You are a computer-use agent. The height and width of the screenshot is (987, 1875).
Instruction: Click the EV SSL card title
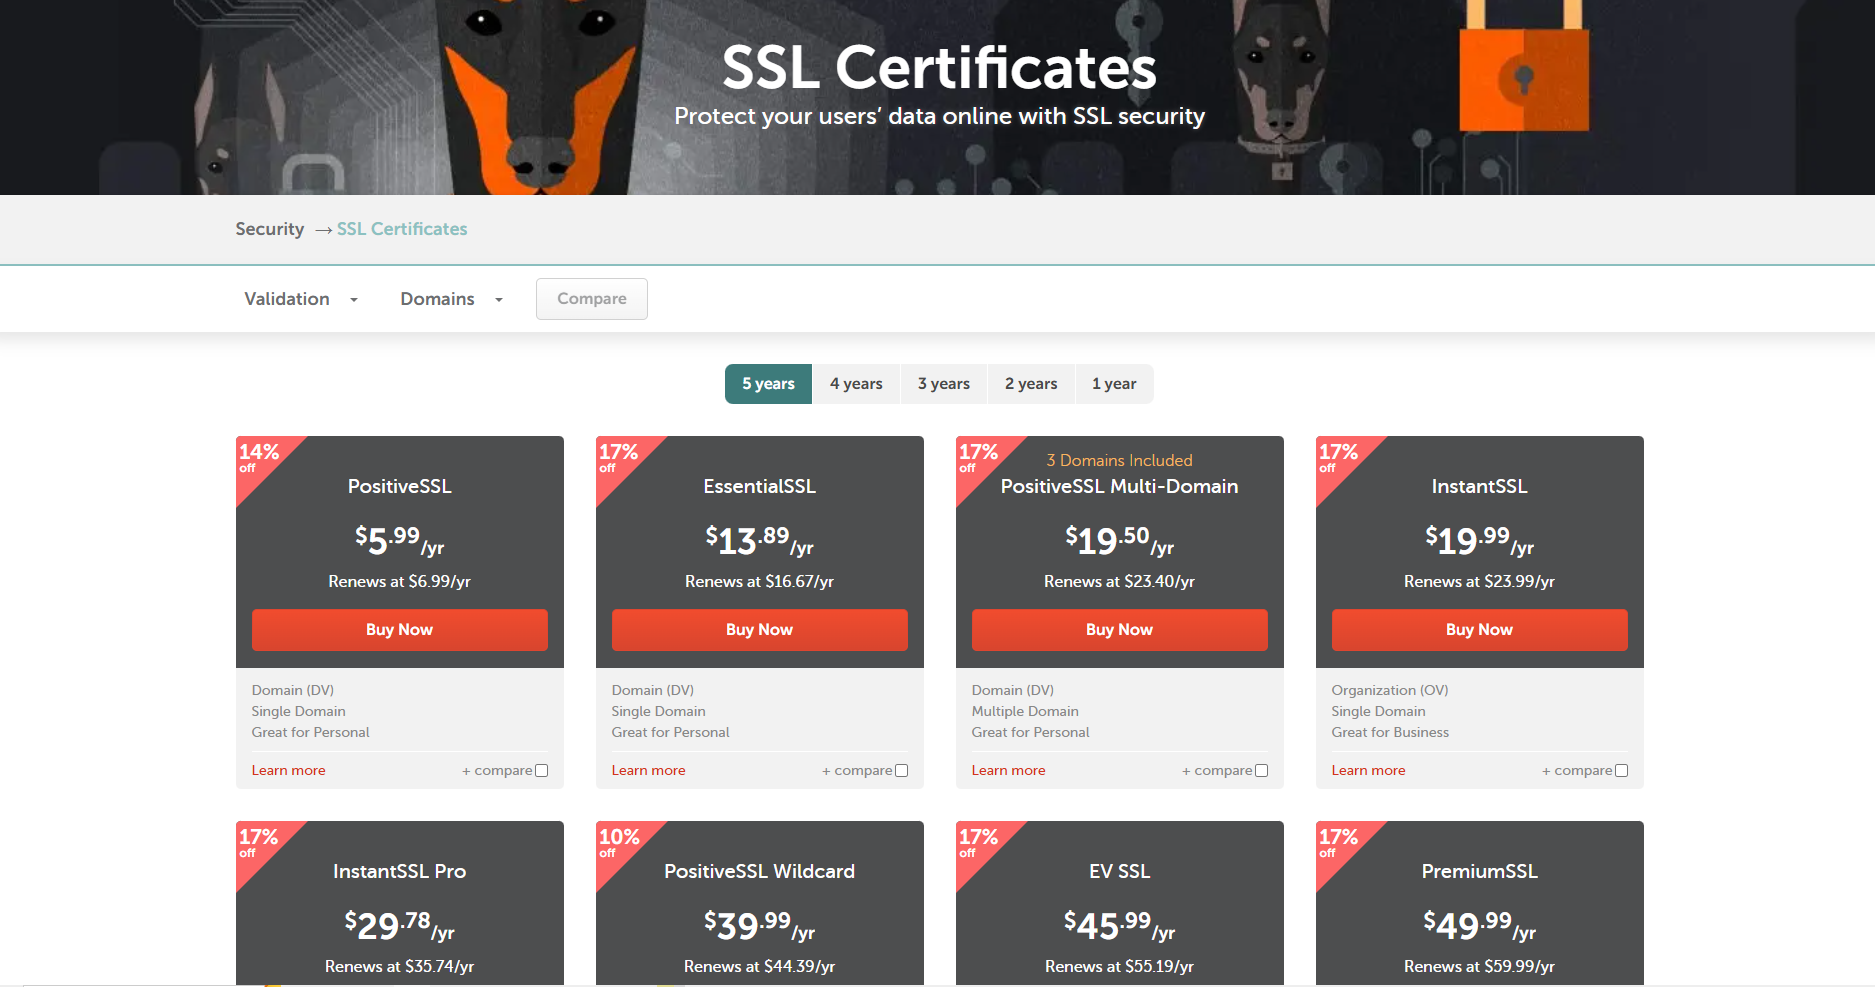(x=1120, y=871)
